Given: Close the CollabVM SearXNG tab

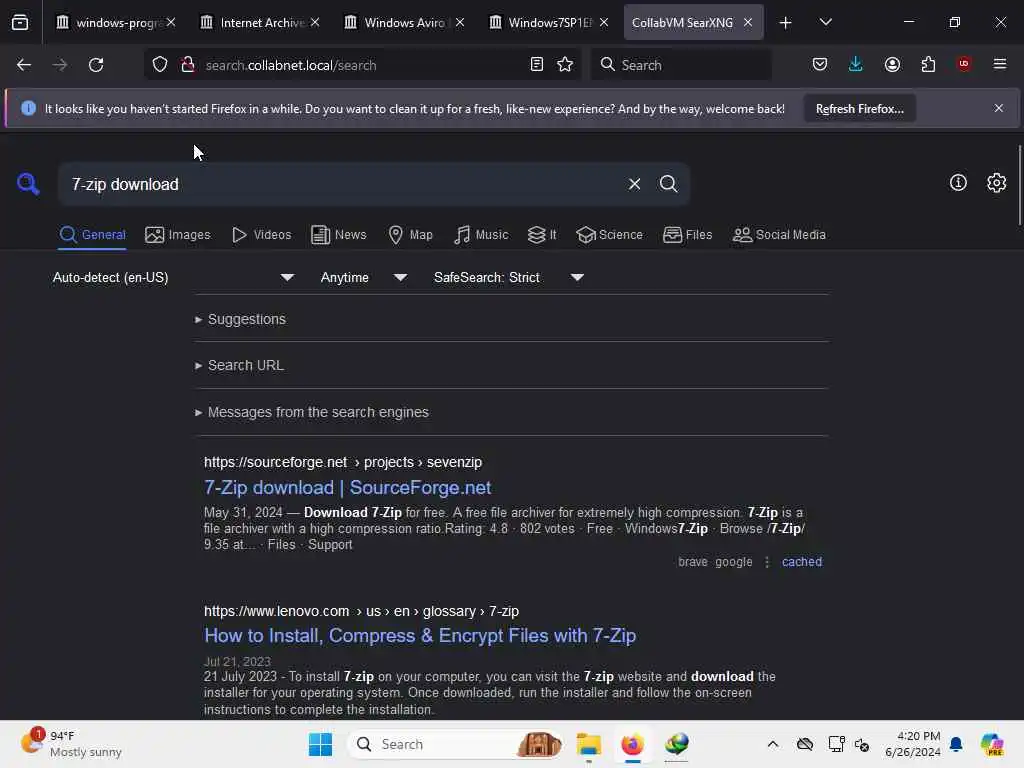Looking at the screenshot, I should [x=748, y=22].
